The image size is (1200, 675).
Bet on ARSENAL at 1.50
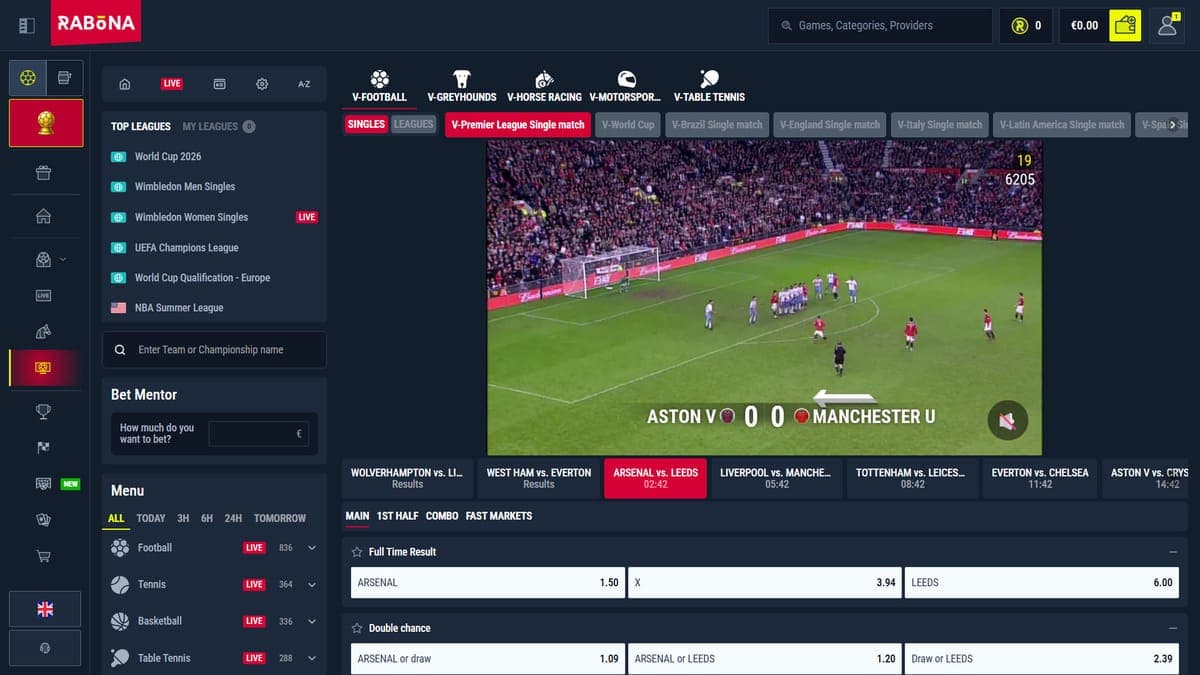tap(488, 582)
